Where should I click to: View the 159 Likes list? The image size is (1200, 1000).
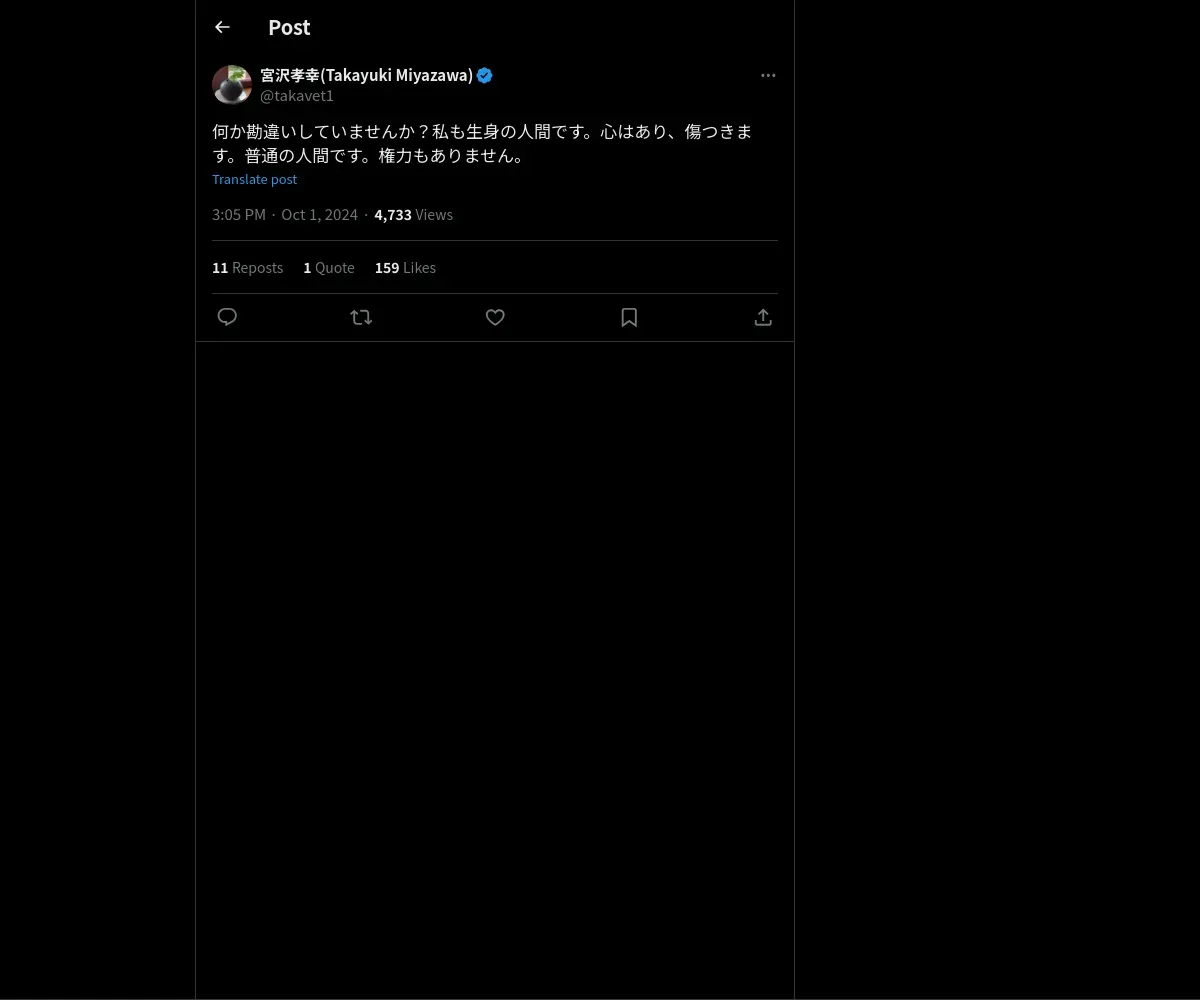pos(405,267)
